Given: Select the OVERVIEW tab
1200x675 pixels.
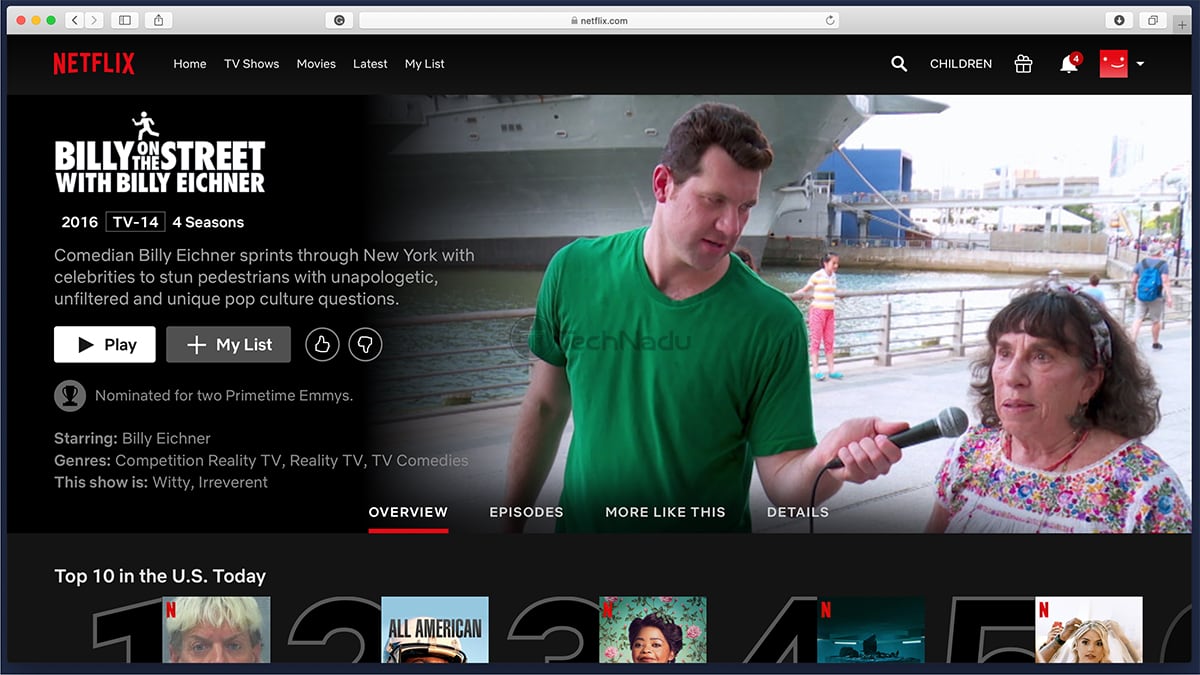Looking at the screenshot, I should click(x=408, y=512).
